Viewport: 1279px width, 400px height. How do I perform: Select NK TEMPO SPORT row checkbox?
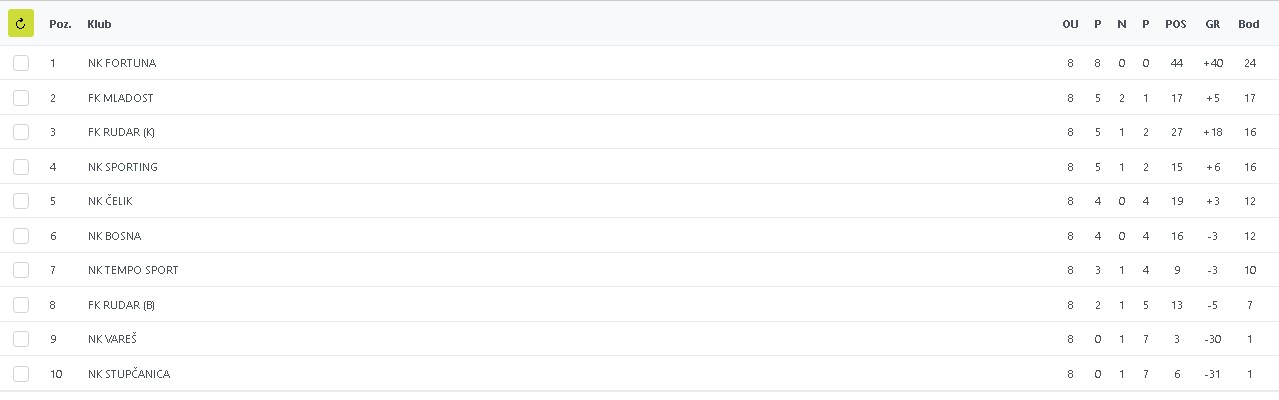[21, 270]
